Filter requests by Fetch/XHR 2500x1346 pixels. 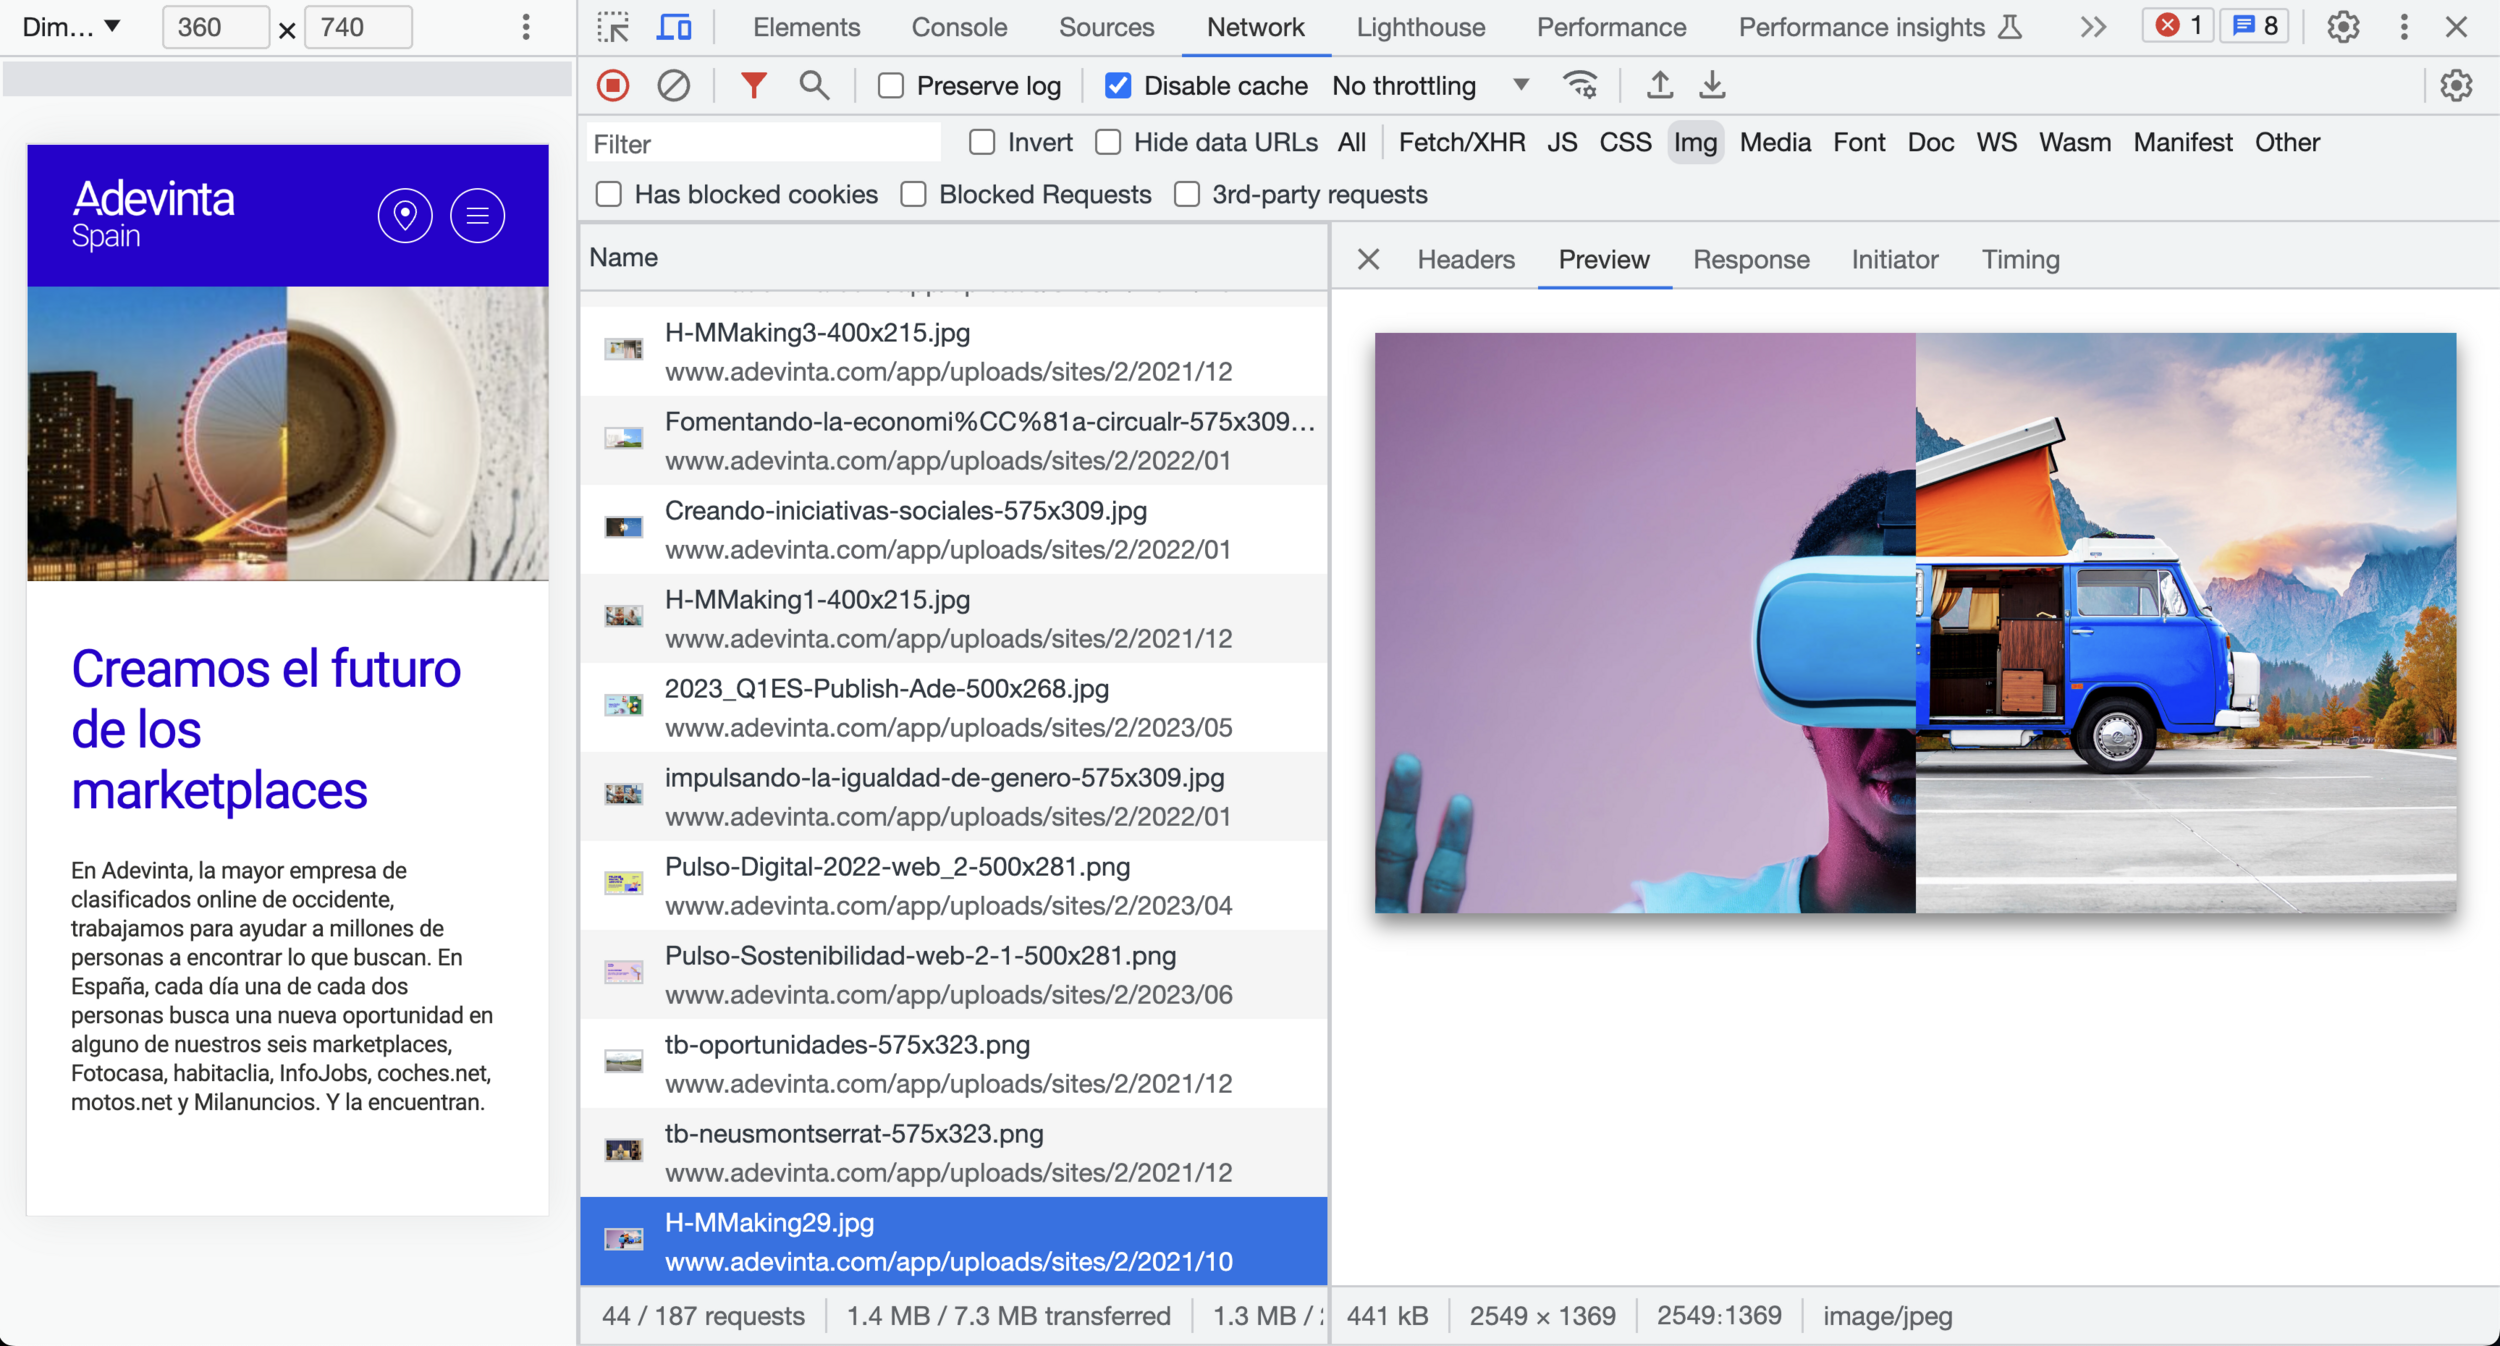[x=1461, y=143]
